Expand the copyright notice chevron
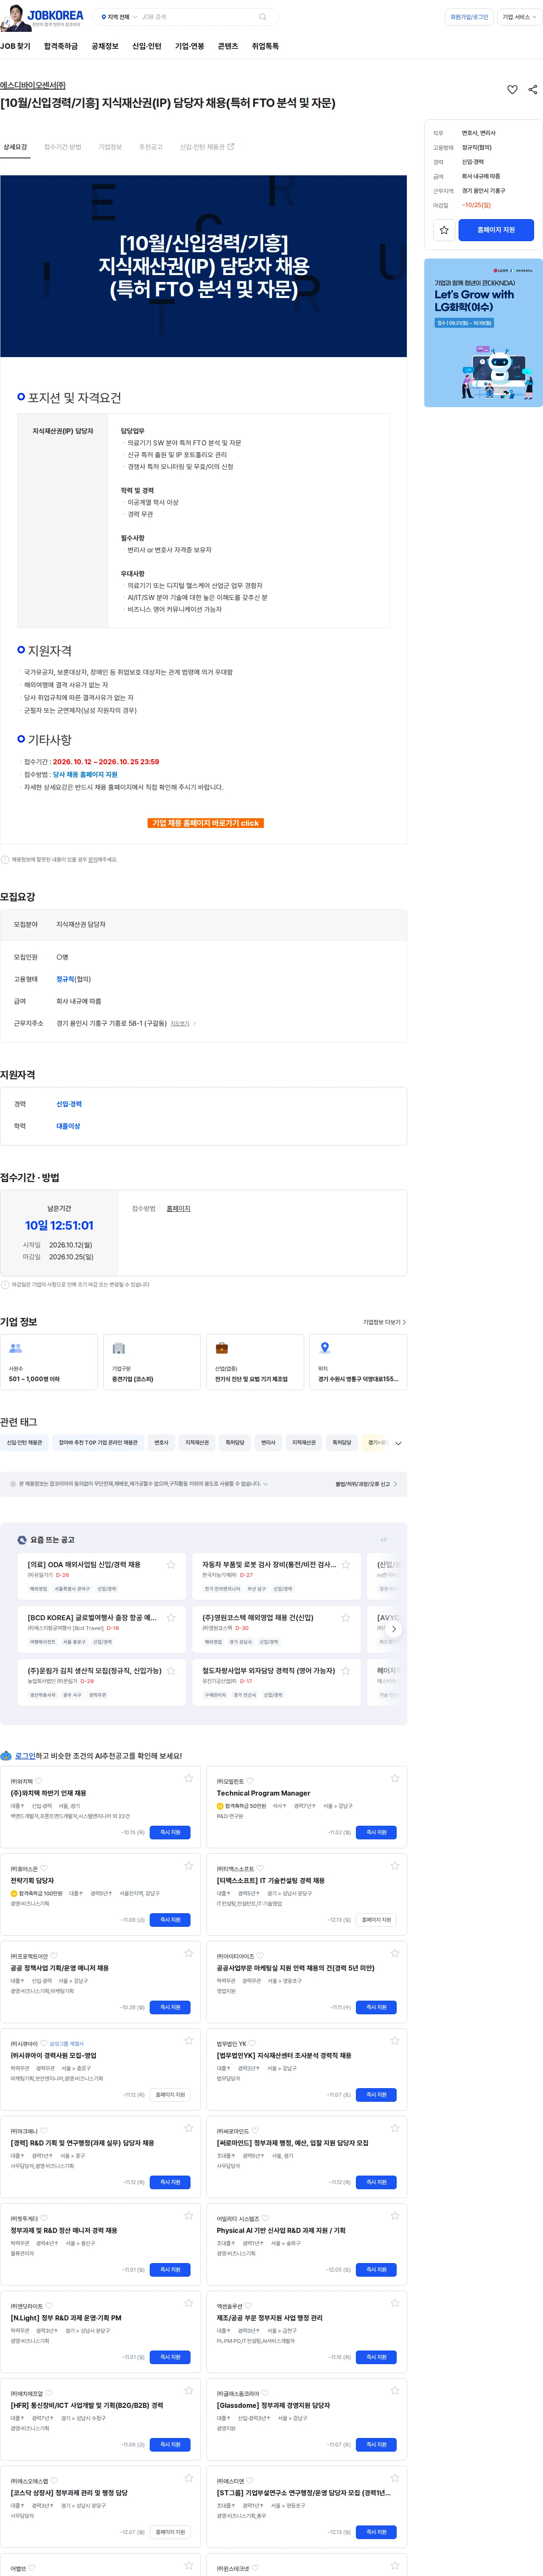This screenshot has height=2576, width=543. pos(265,1484)
